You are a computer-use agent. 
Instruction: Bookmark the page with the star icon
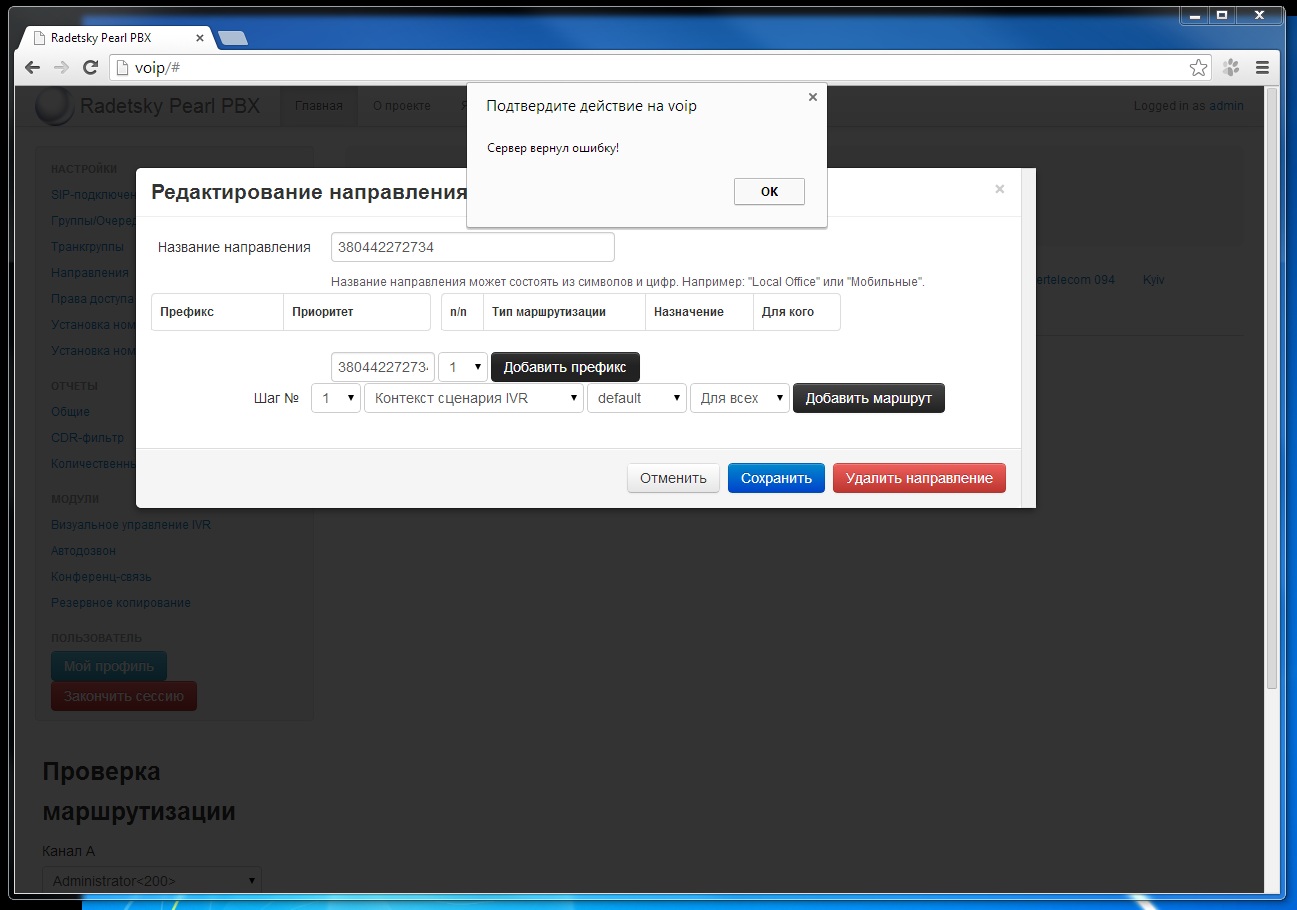[x=1198, y=68]
